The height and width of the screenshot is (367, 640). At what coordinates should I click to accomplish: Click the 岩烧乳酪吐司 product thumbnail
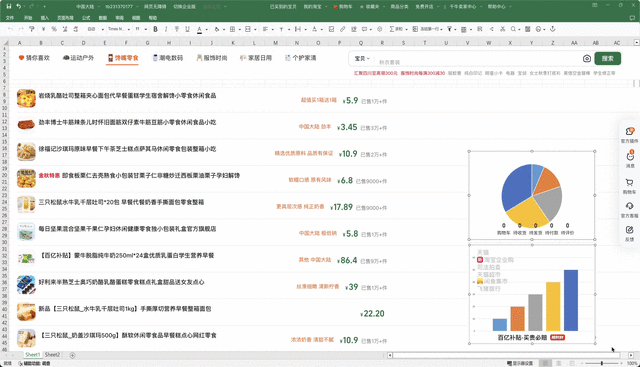coord(26,98)
